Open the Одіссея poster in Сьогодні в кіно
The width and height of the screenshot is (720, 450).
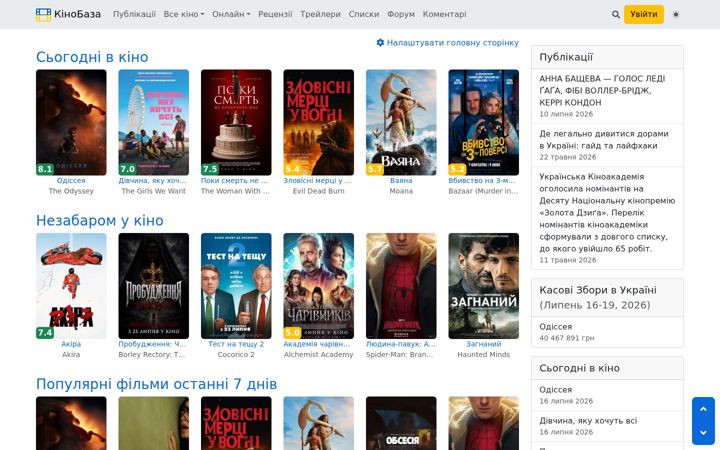pyautogui.click(x=71, y=122)
